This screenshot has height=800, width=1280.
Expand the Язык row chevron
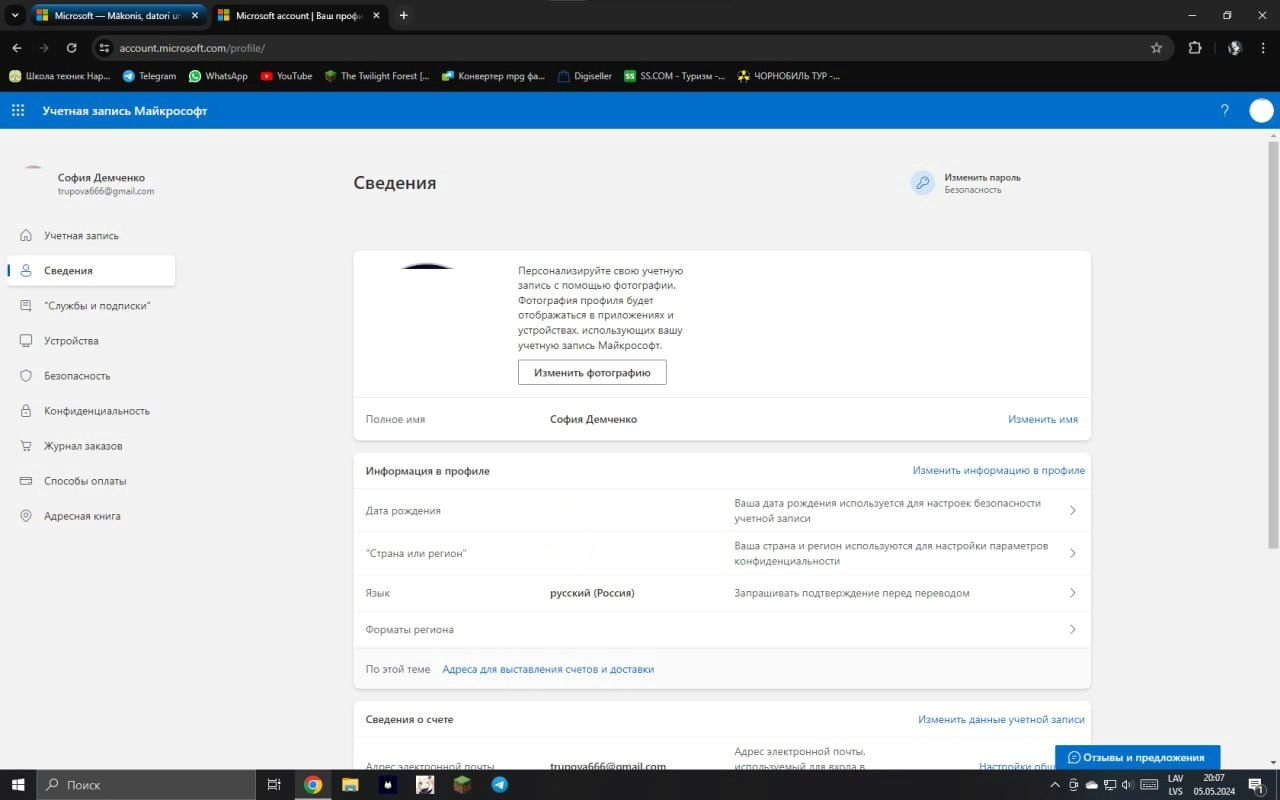[x=1072, y=593]
